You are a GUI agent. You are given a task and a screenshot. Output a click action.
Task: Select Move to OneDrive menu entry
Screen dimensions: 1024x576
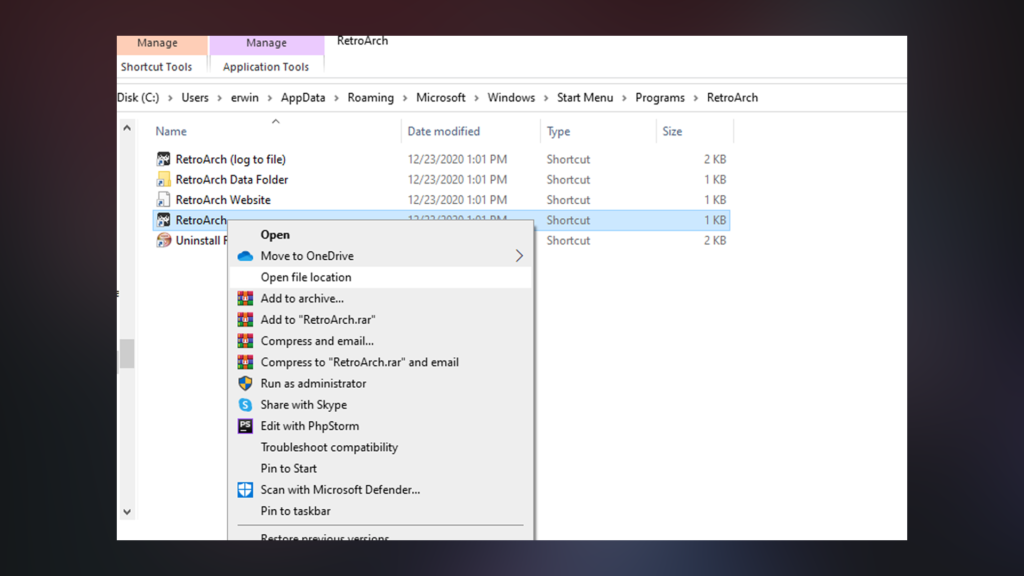[381, 256]
